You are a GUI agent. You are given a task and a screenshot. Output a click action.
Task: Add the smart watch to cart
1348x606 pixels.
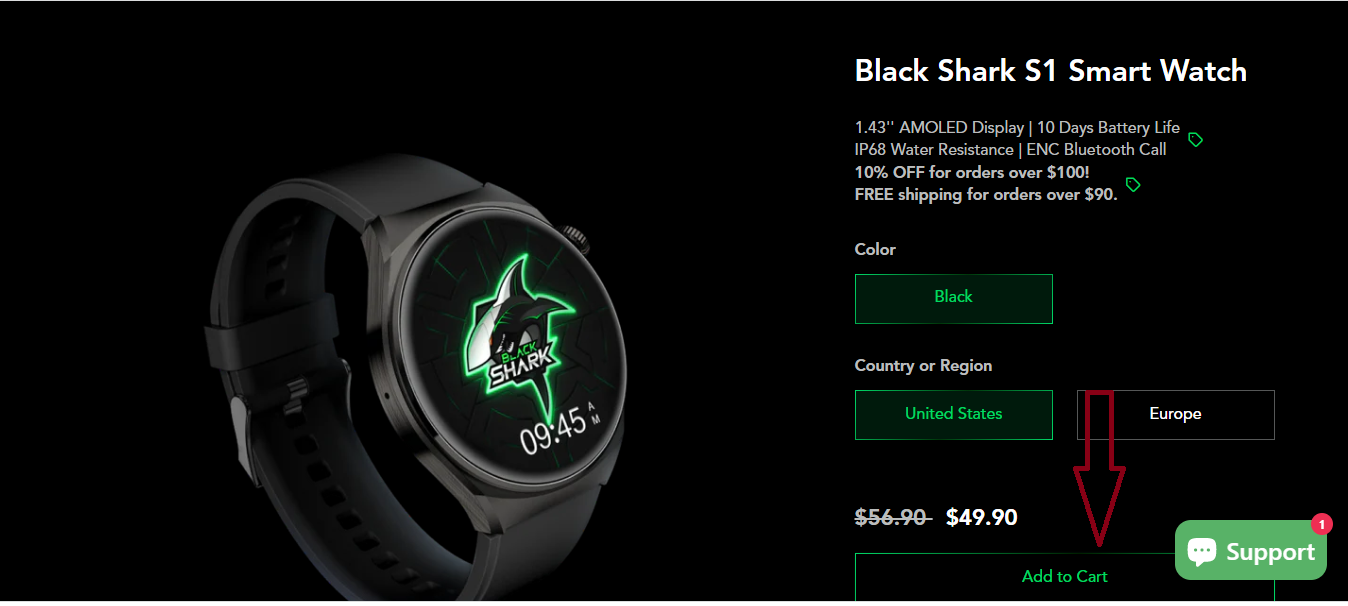point(1064,577)
